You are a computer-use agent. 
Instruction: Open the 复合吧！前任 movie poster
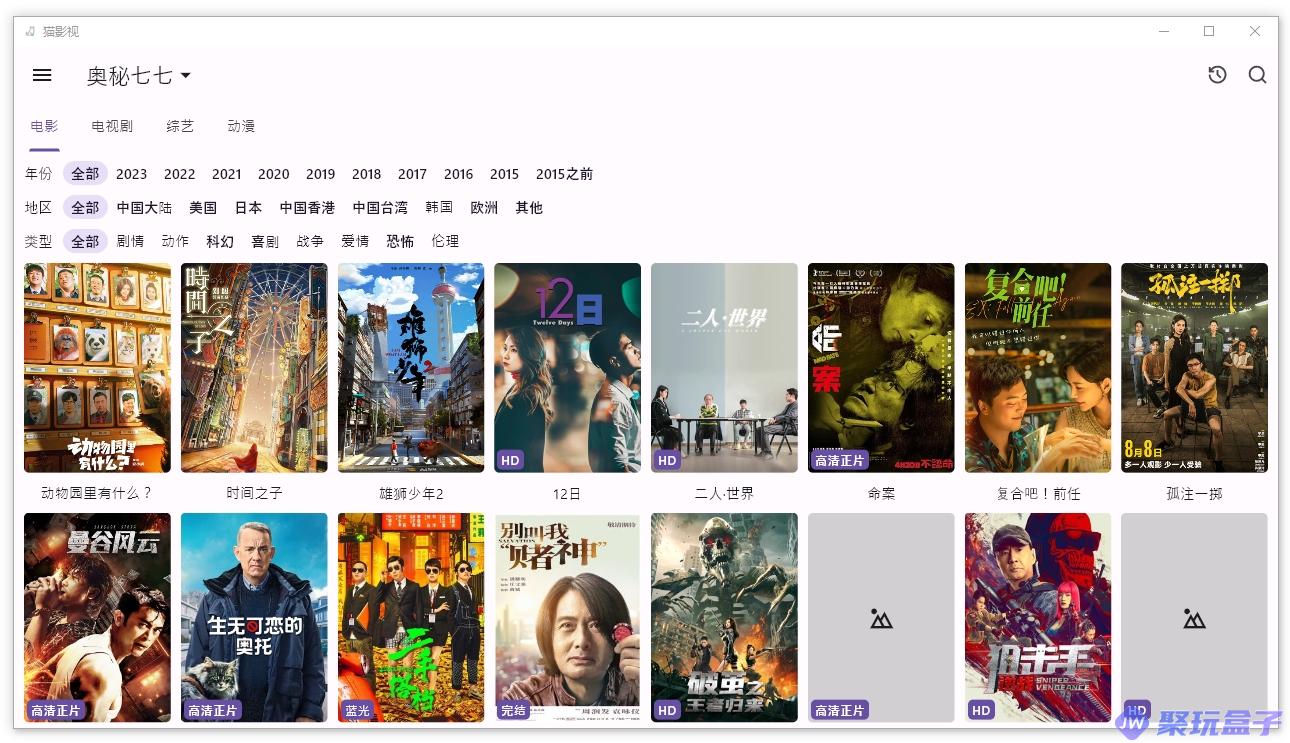click(x=1038, y=368)
